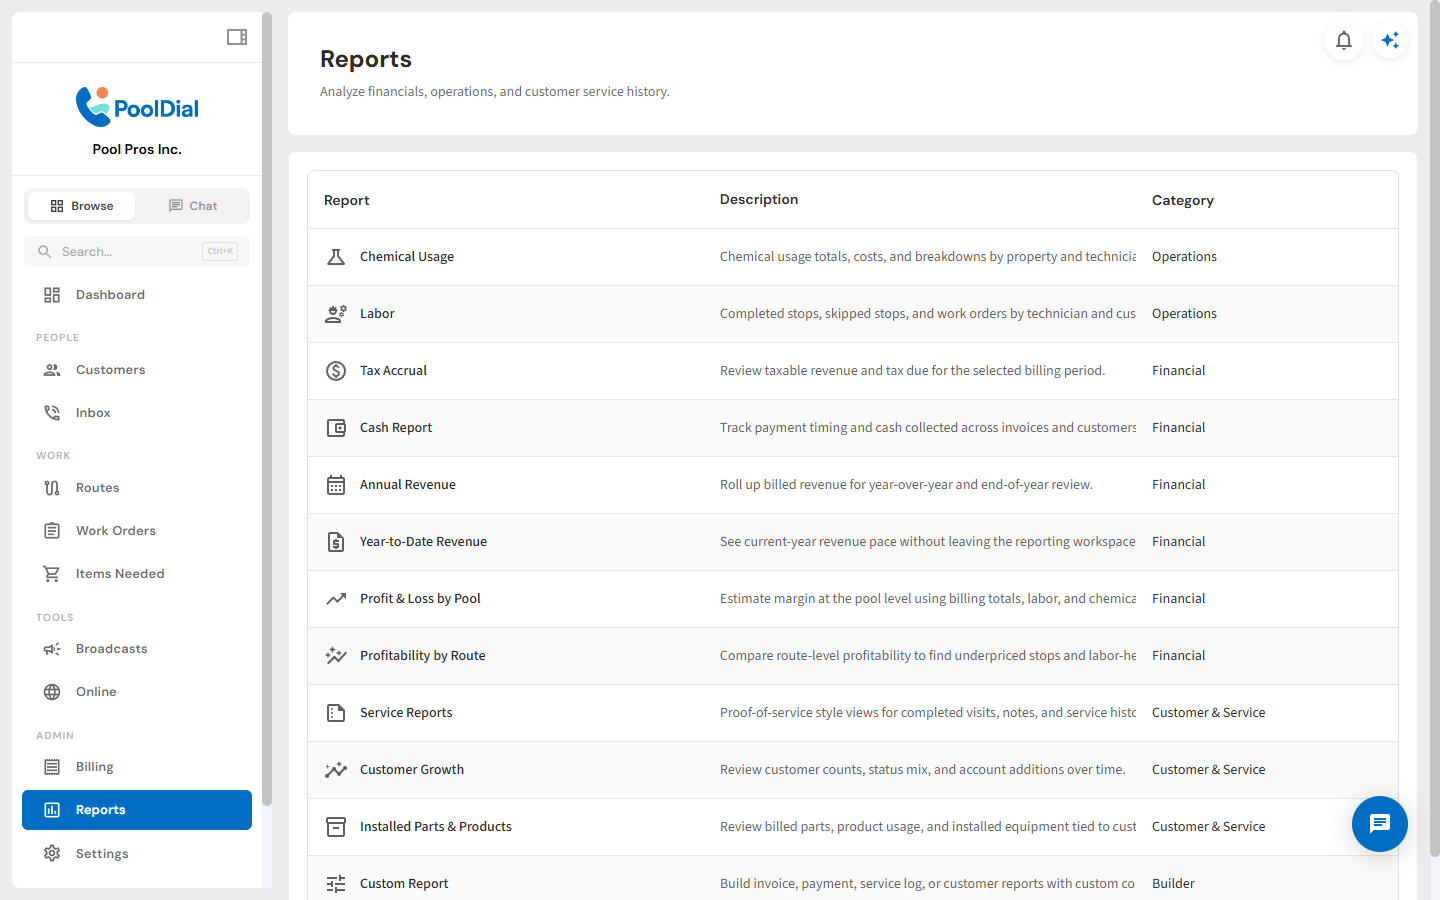Click the Online globe icon
The image size is (1440, 900).
pos(52,692)
